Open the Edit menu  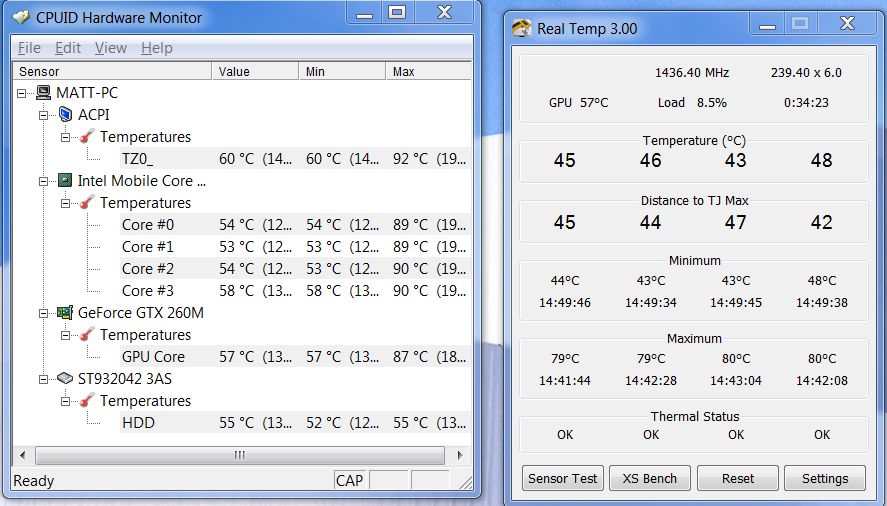[x=68, y=48]
